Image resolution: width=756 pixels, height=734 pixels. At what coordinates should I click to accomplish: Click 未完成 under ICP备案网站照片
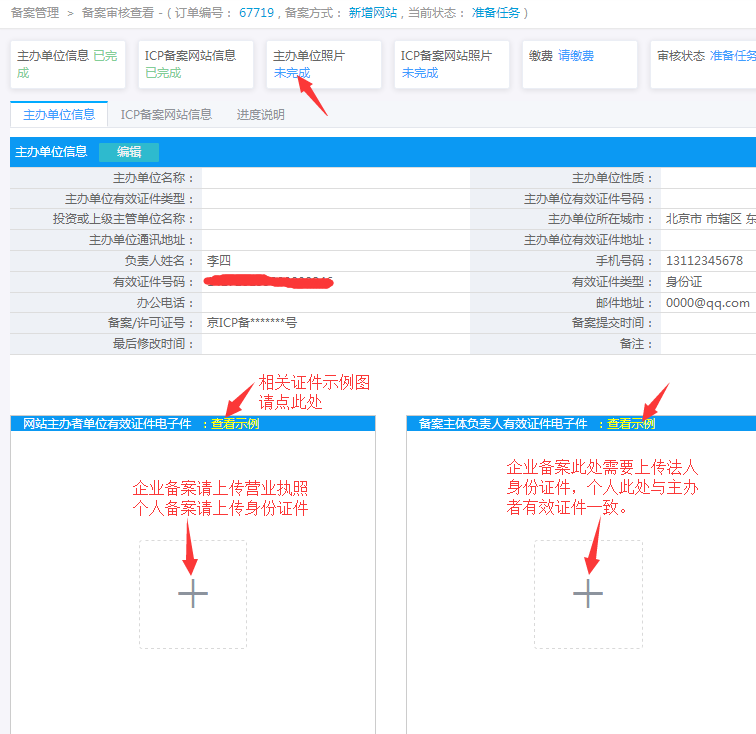420,73
